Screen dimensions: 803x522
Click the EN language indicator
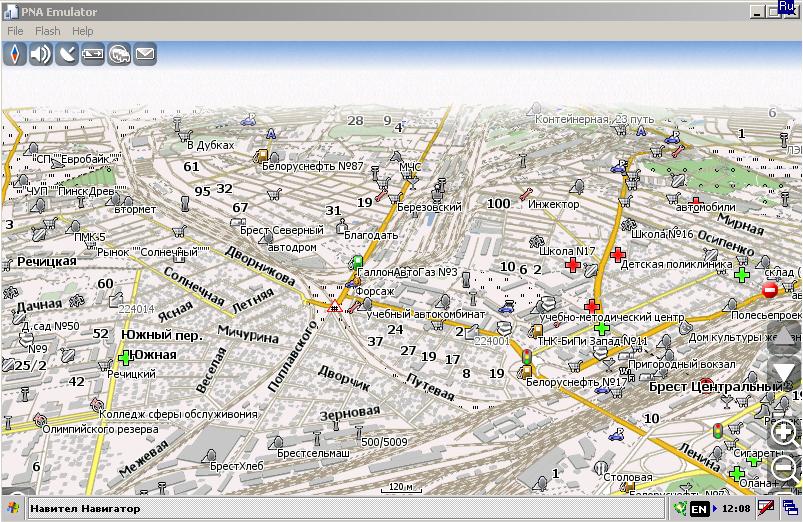(699, 509)
